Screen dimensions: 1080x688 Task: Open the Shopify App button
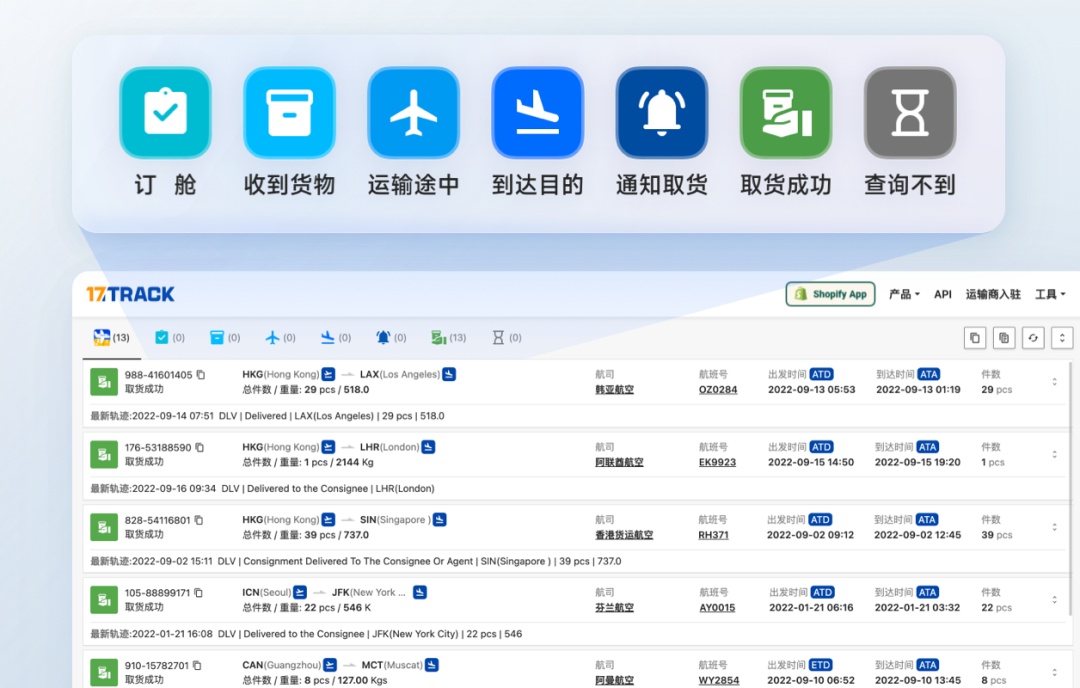pos(831,294)
